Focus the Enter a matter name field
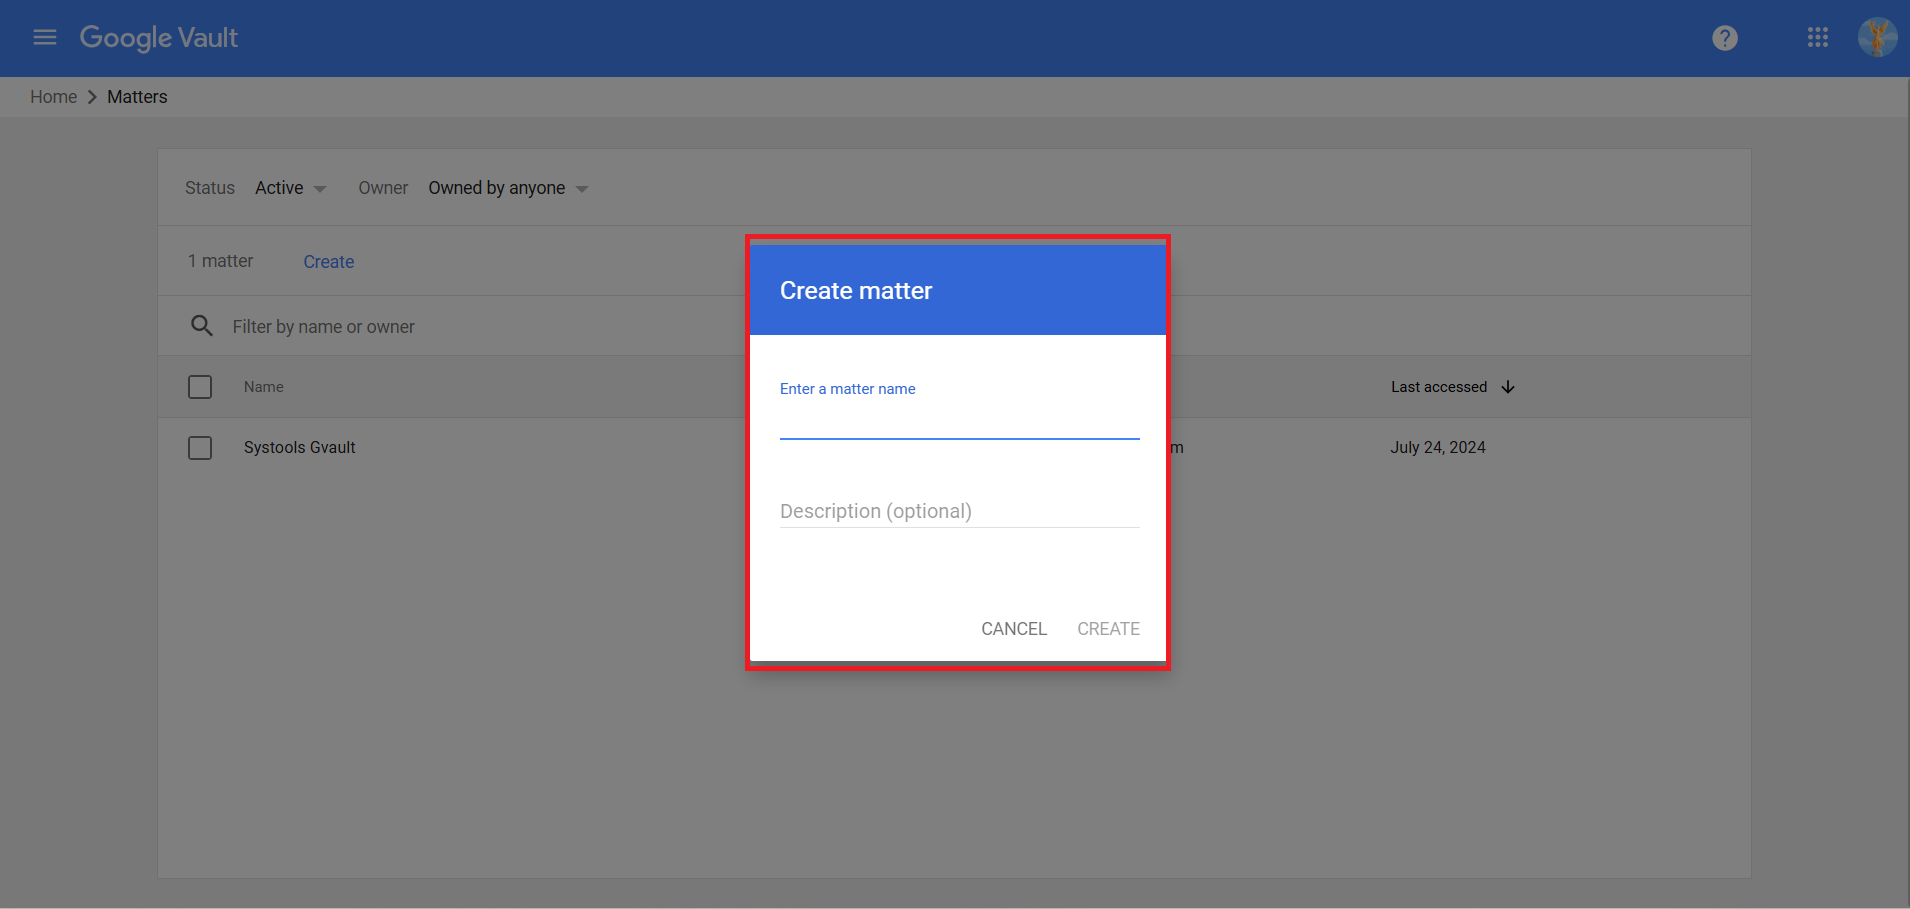 (x=960, y=421)
